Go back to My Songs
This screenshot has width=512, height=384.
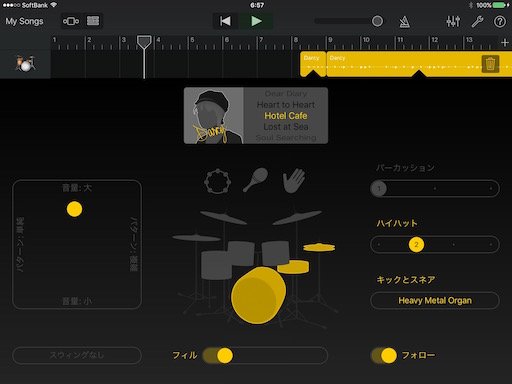pos(24,21)
